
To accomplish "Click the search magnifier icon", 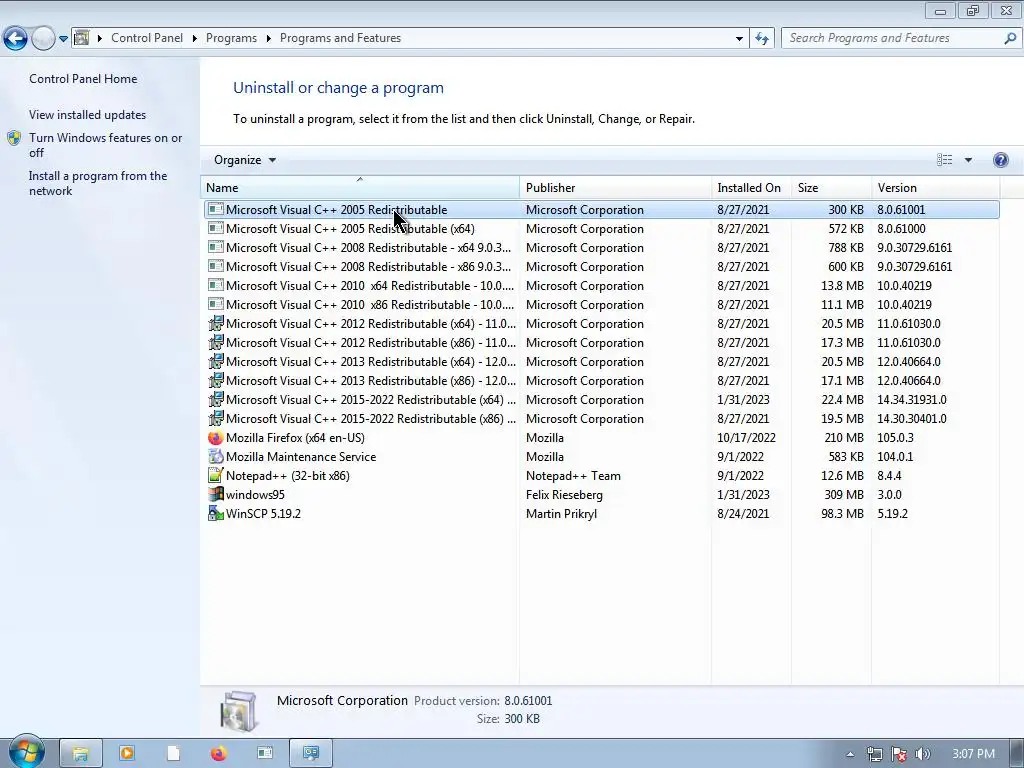I will 1010,38.
